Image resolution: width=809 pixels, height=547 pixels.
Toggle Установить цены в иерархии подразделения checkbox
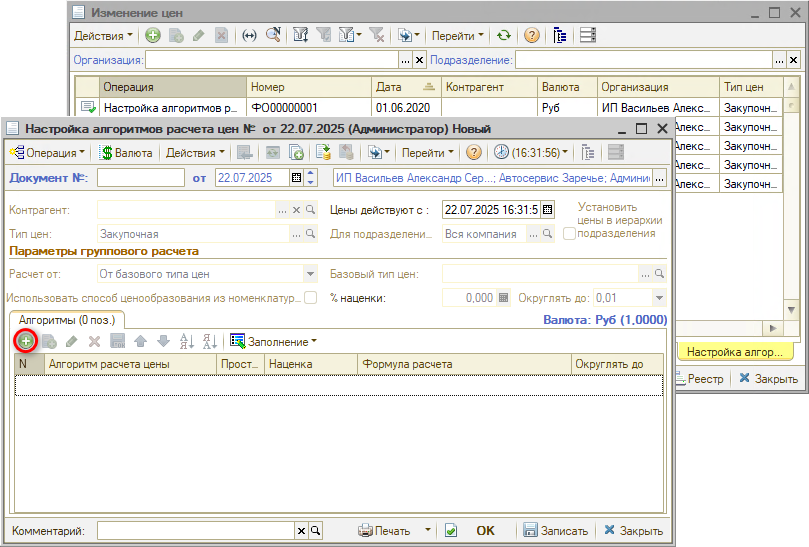[x=569, y=233]
